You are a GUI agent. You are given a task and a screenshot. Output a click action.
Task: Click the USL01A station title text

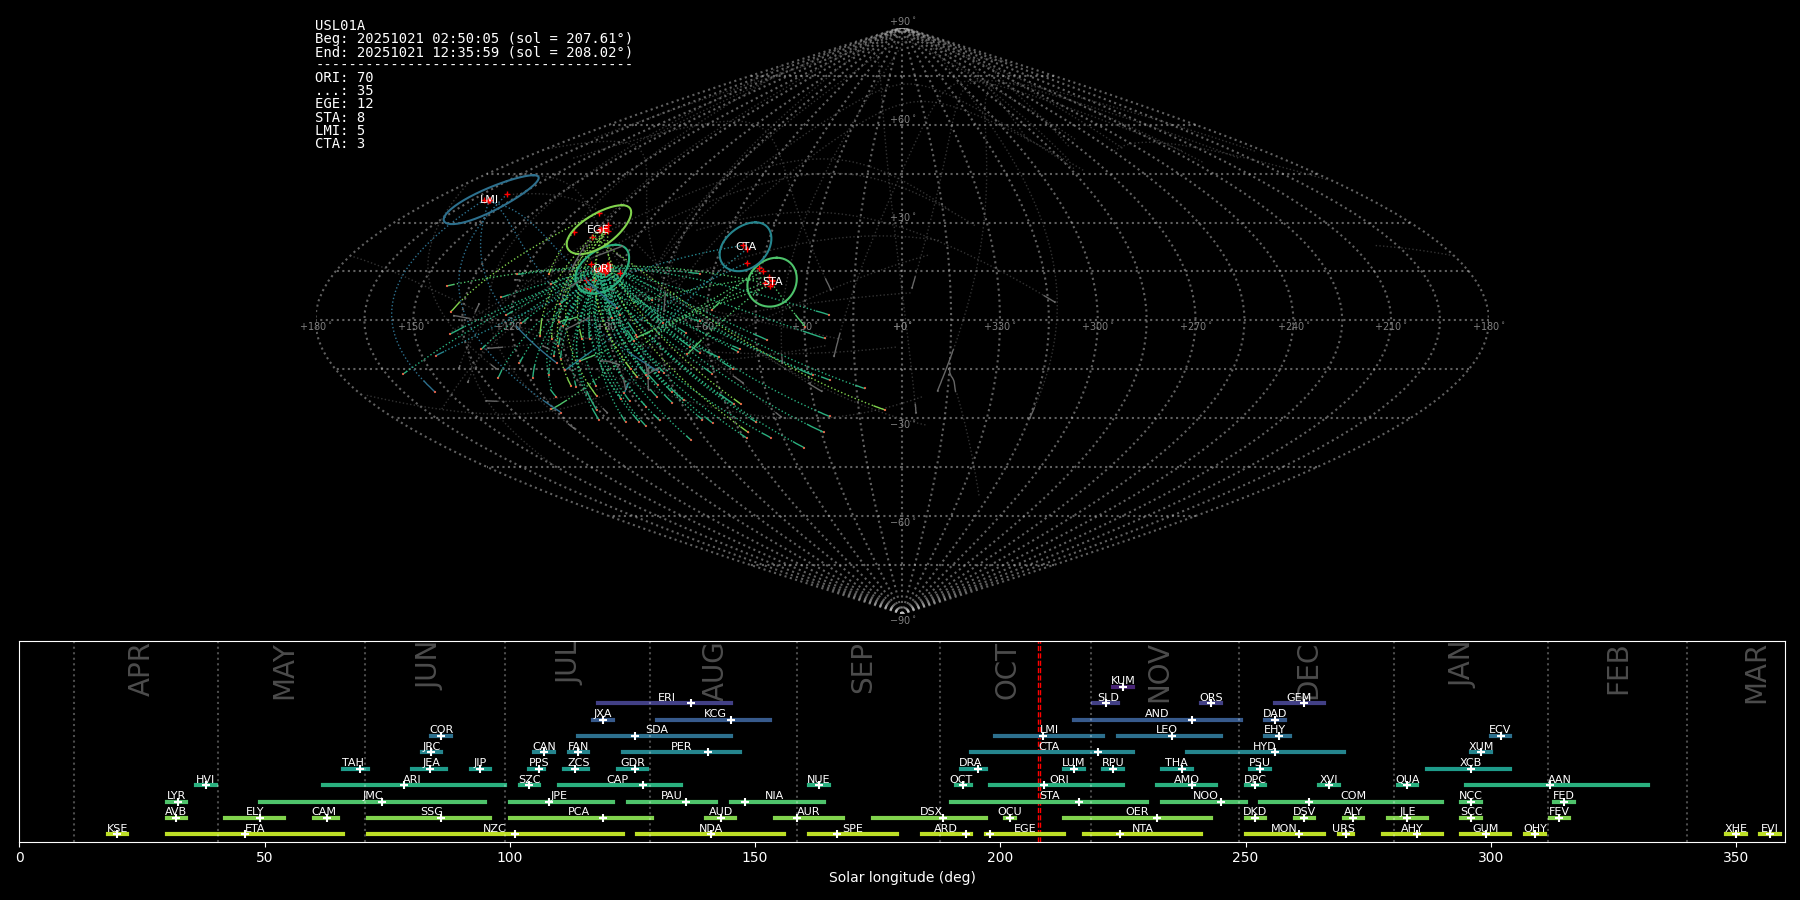pos(340,26)
